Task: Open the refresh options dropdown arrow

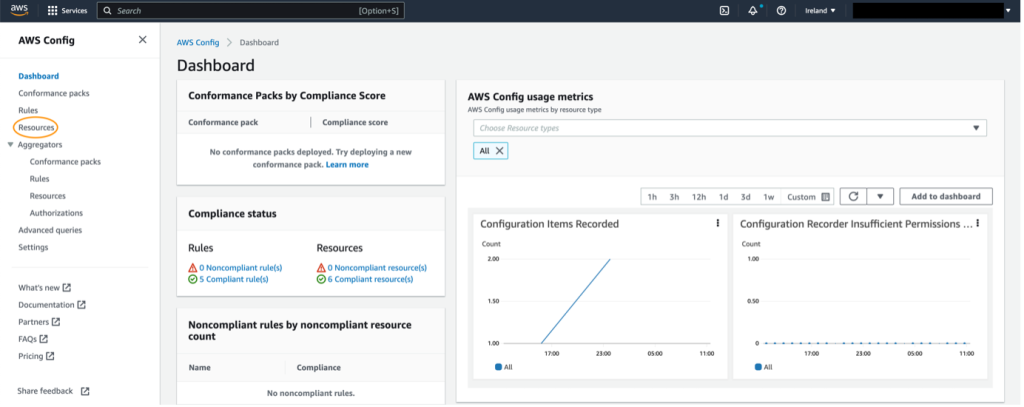Action: [x=880, y=196]
